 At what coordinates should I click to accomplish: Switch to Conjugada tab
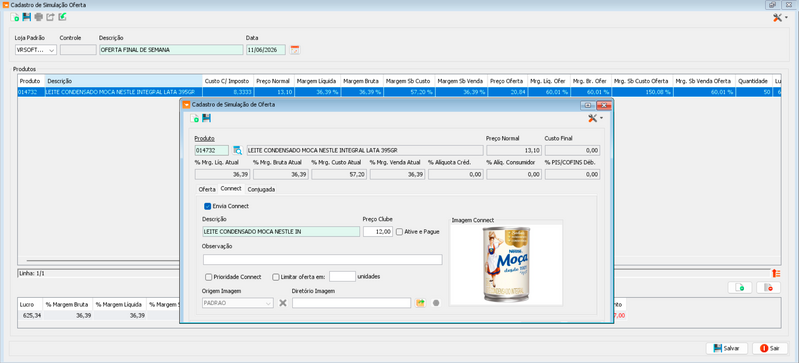click(x=261, y=189)
